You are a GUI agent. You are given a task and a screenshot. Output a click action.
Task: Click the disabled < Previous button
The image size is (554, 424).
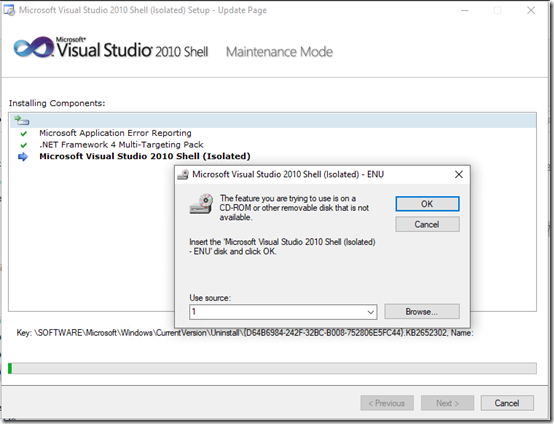(387, 403)
